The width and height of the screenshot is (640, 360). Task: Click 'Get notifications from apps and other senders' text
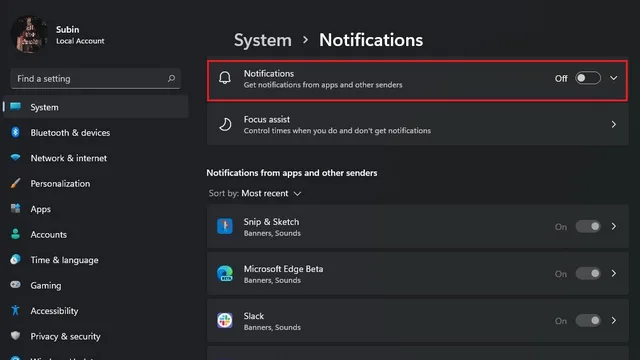coord(323,85)
